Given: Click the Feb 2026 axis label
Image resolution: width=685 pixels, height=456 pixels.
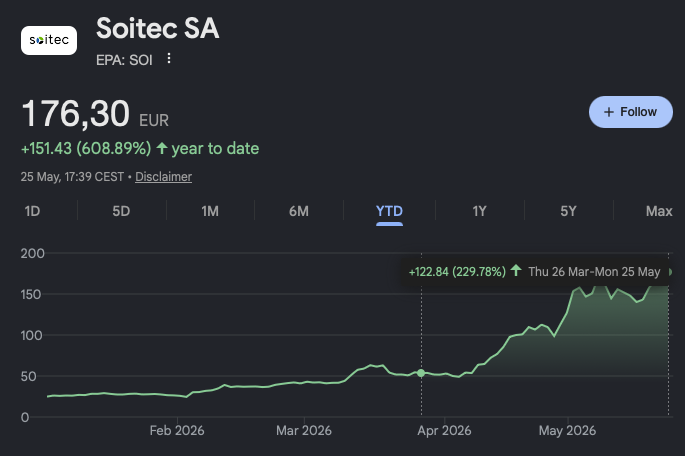Looking at the screenshot, I should point(177,431).
